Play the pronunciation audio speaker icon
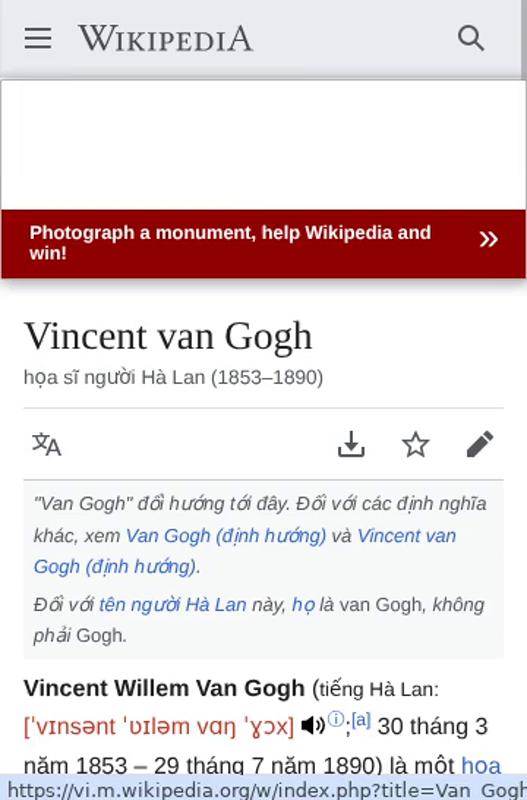Viewport: 527px width, 800px height. tap(313, 725)
